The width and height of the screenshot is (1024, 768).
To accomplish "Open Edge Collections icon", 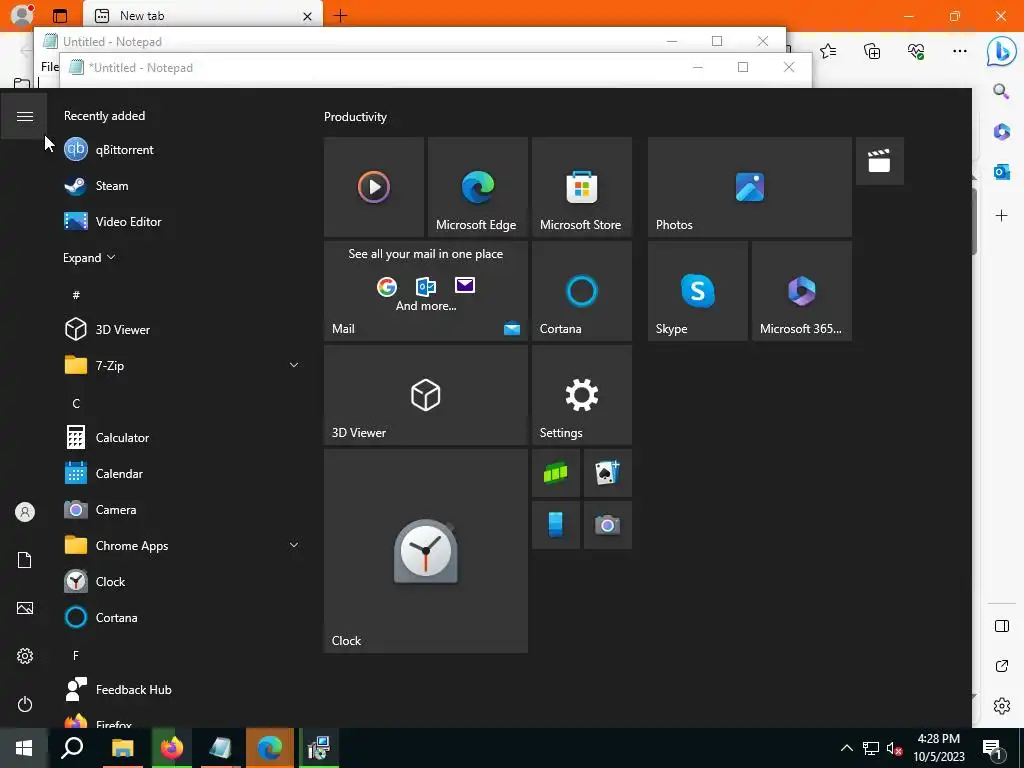I will 872,51.
